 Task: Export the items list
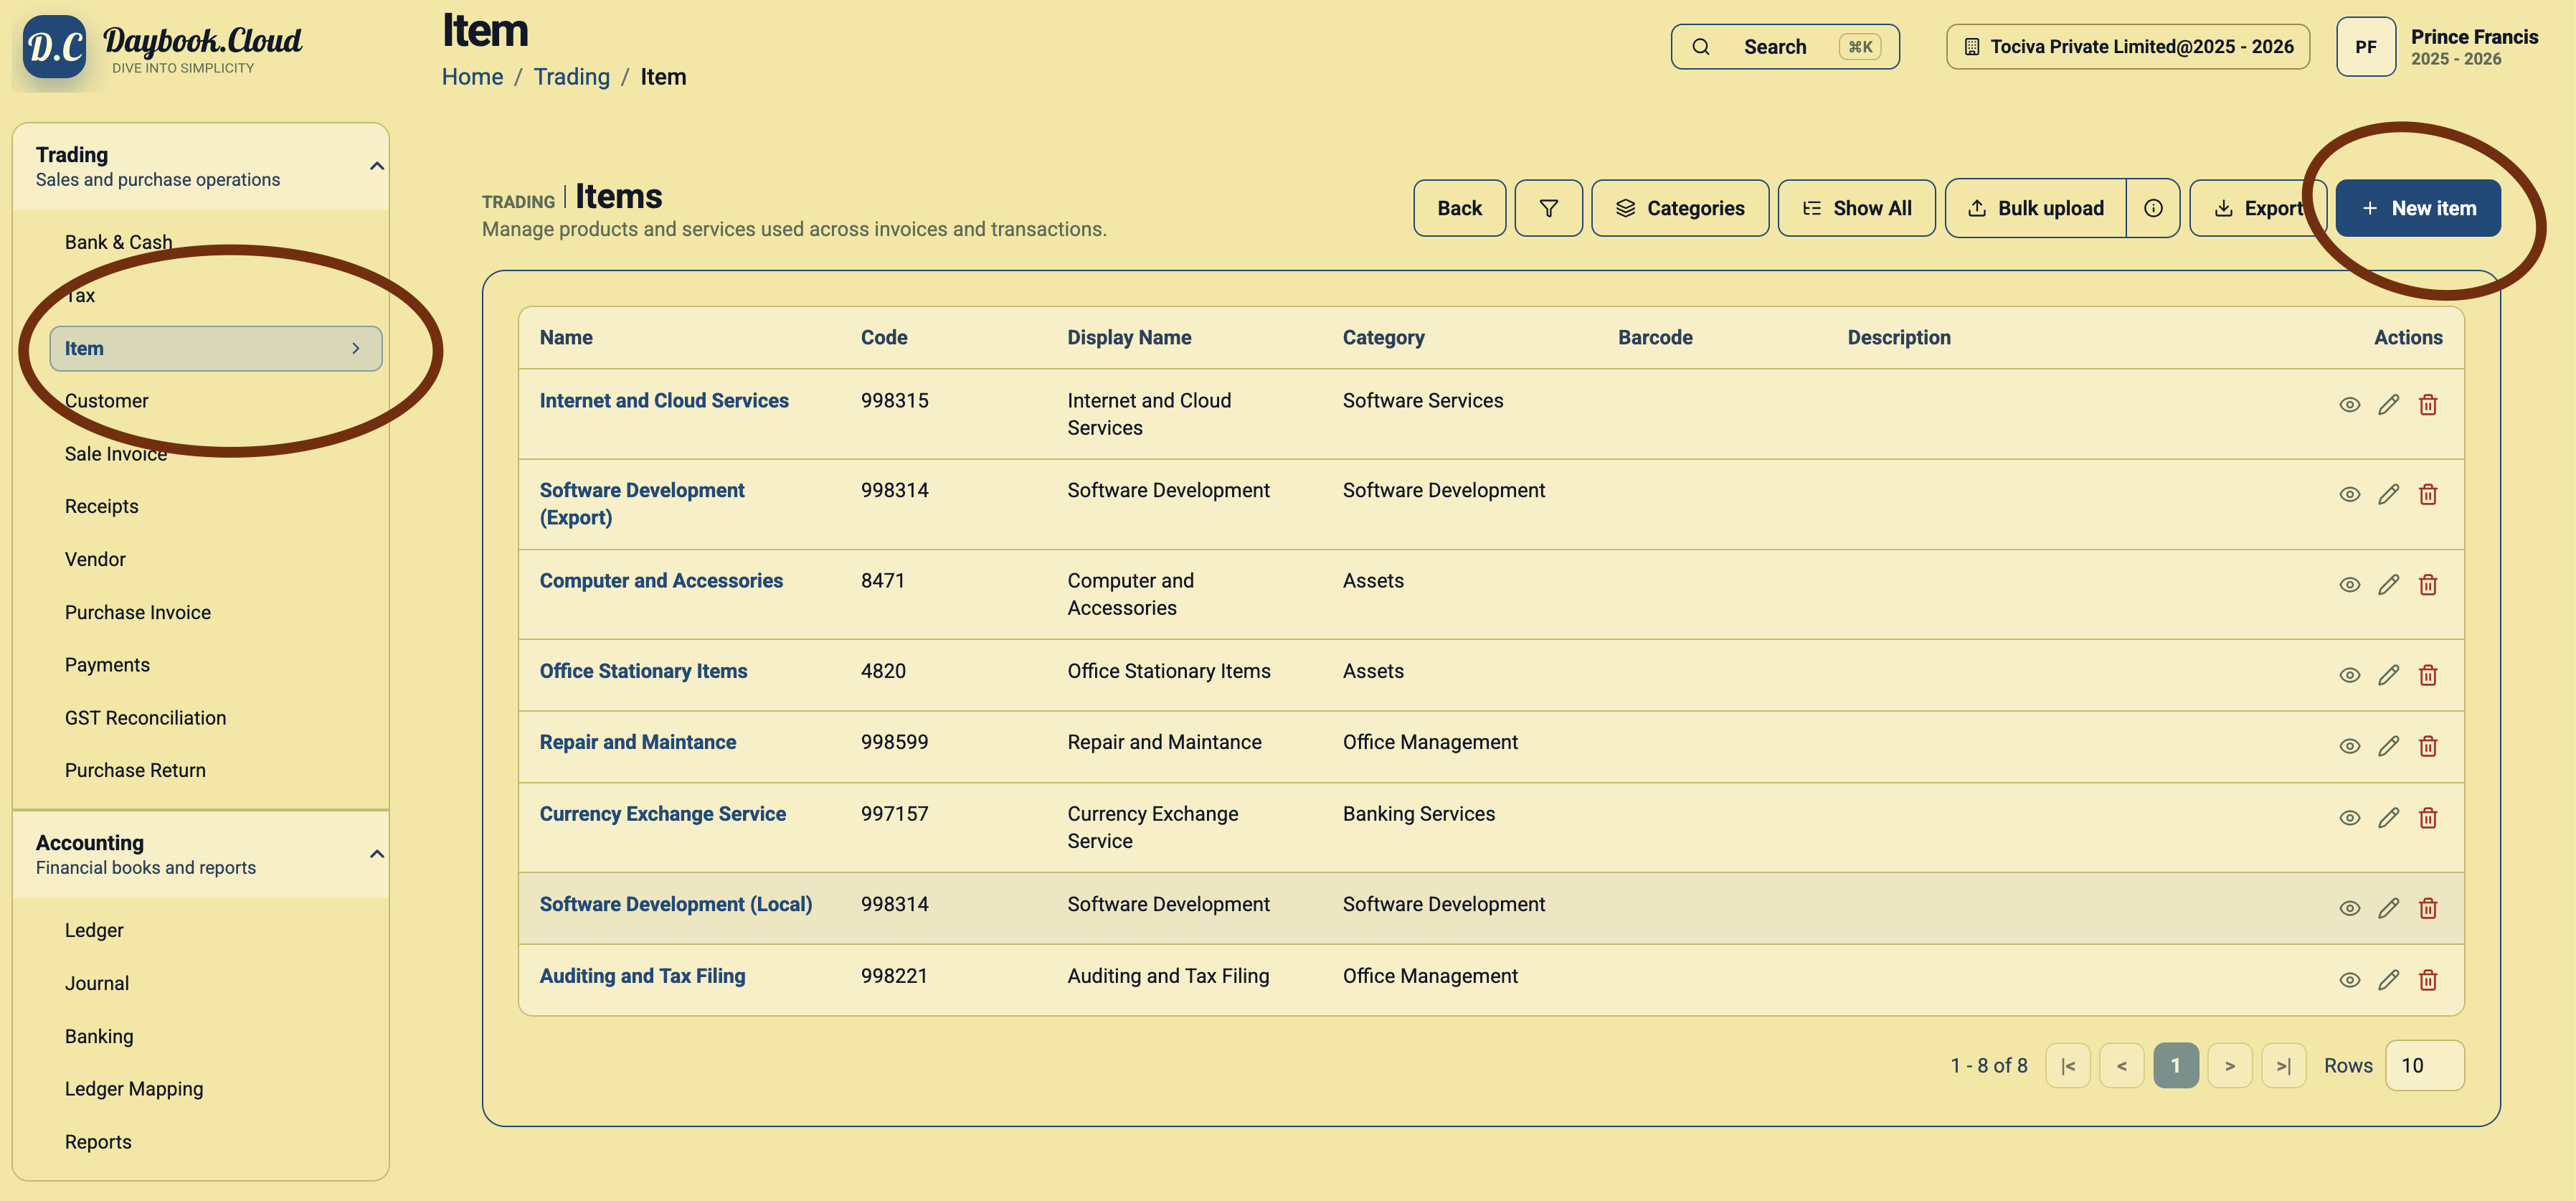(x=2258, y=208)
